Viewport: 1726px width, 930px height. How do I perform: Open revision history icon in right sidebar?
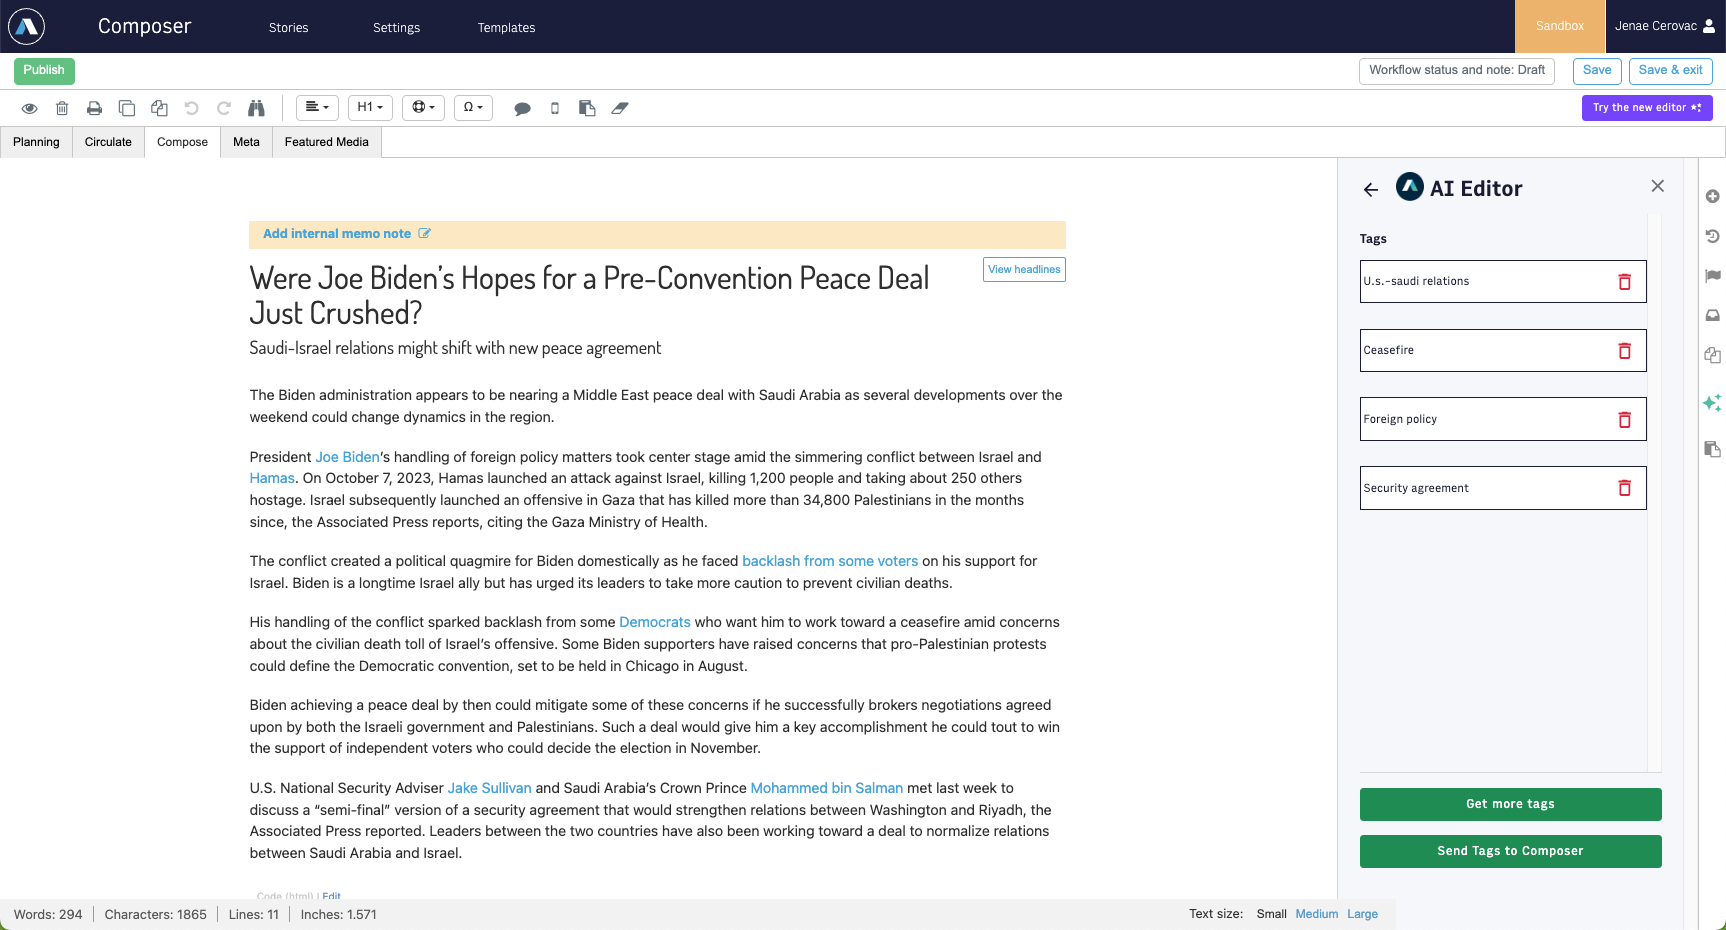1713,236
